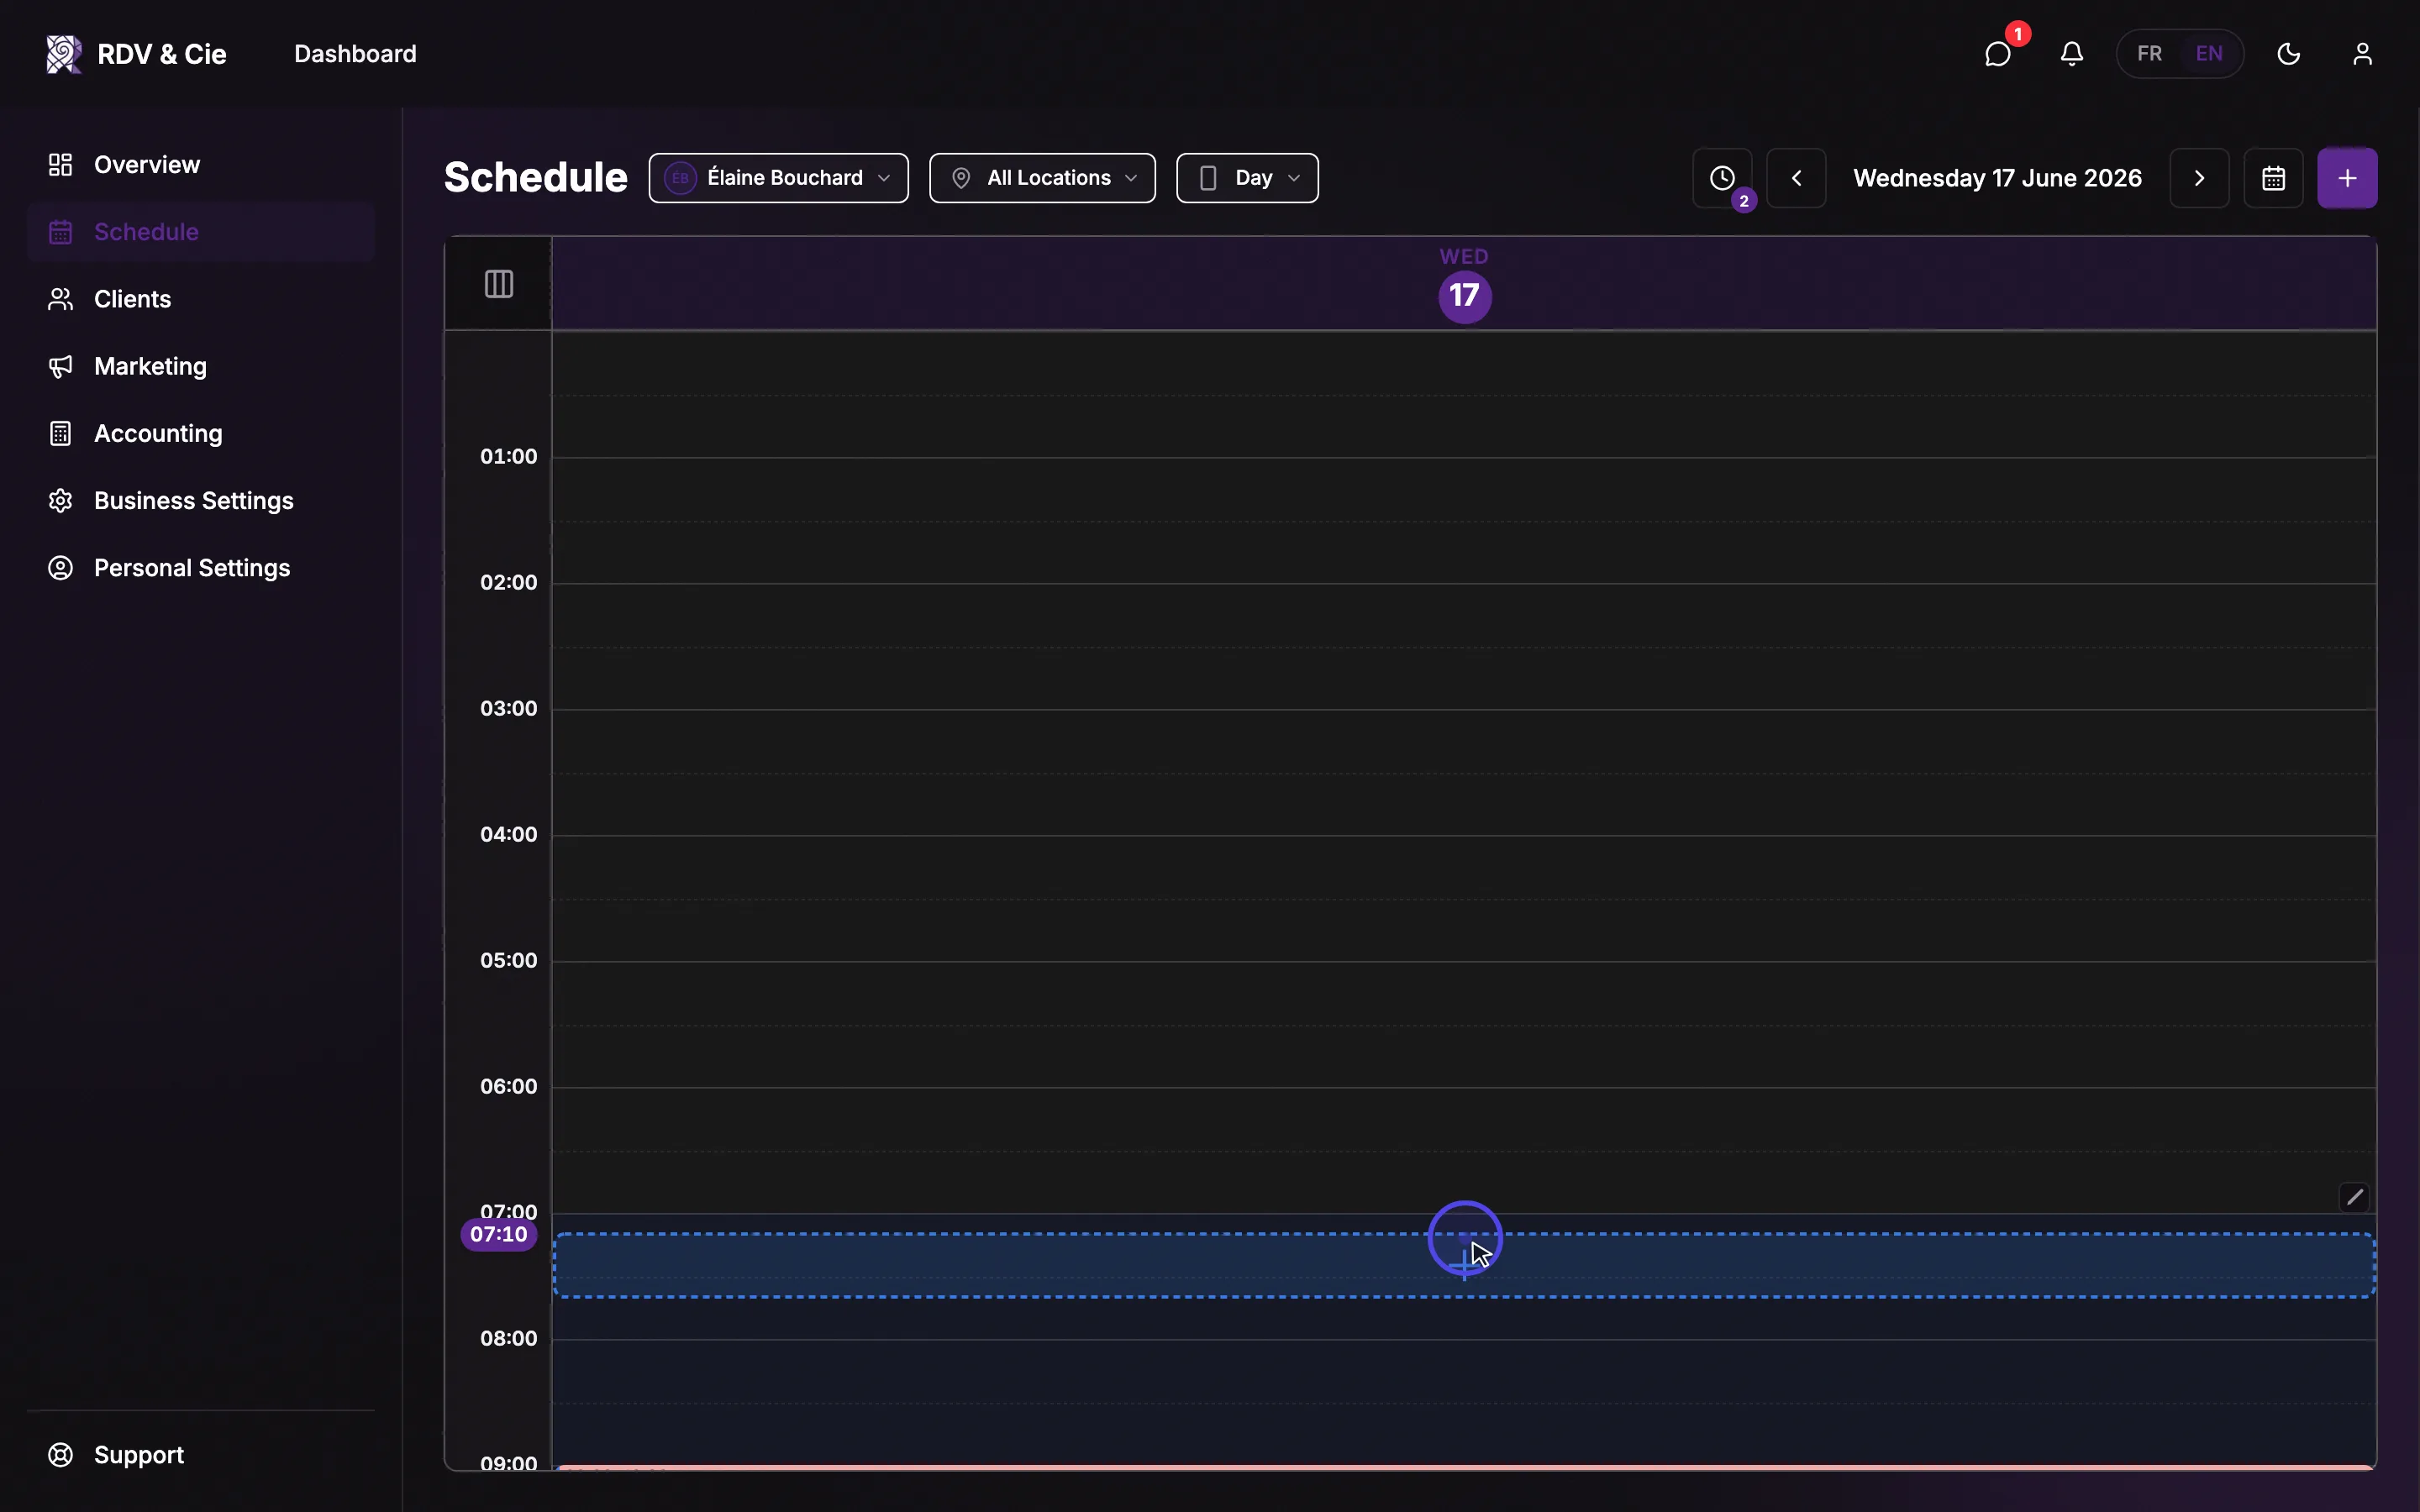The image size is (2420, 1512).
Task: Expand the All Locations dropdown
Action: click(1042, 178)
